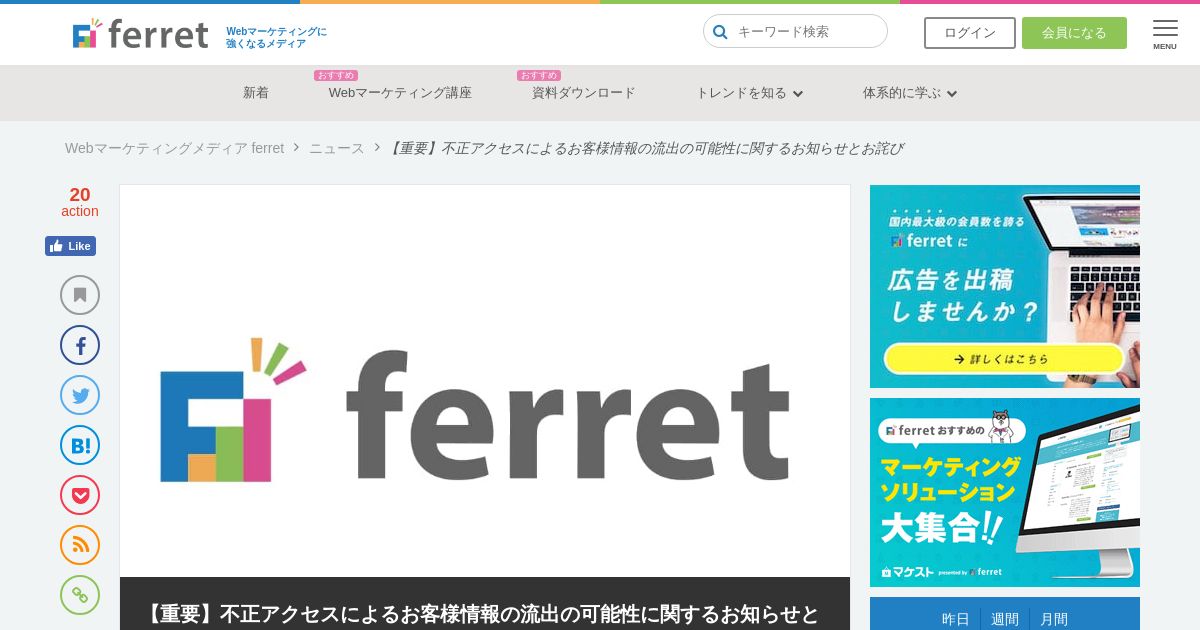1200x630 pixels.
Task: Open the hamburger MENU icon
Action: point(1165,34)
